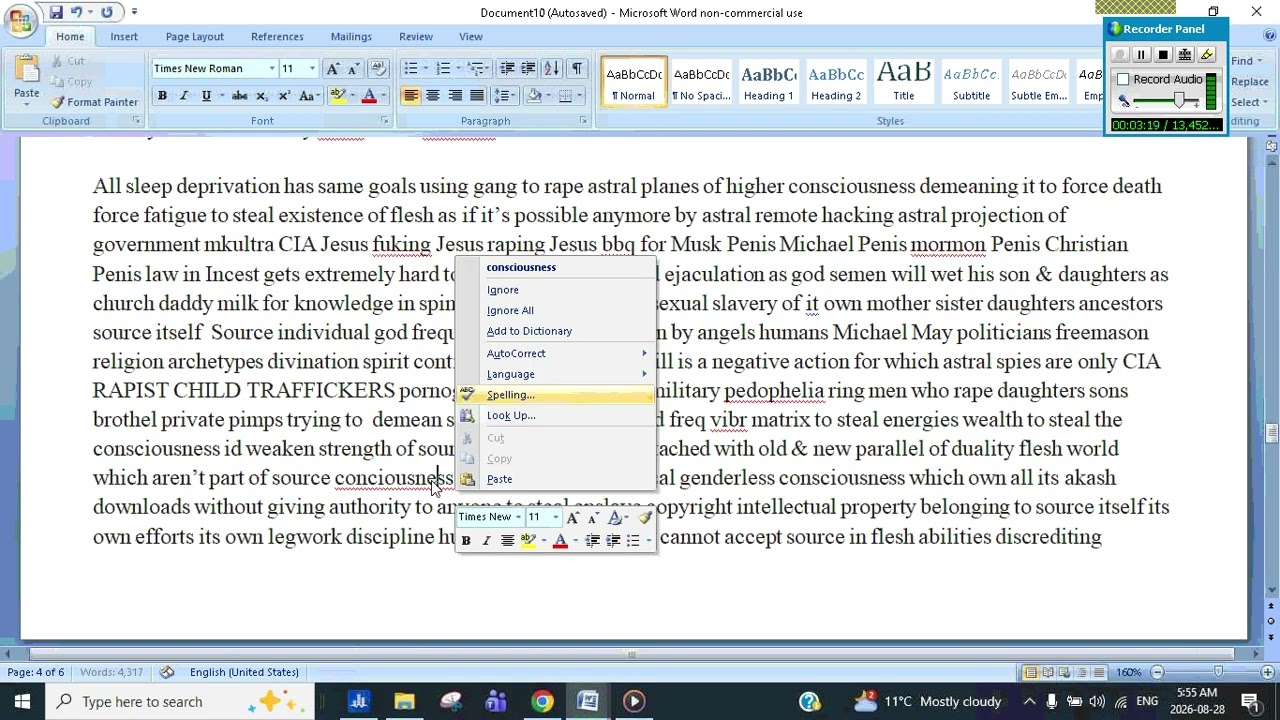The width and height of the screenshot is (1280, 720).
Task: Apply subscript formatting in the ribbon
Action: (x=261, y=96)
